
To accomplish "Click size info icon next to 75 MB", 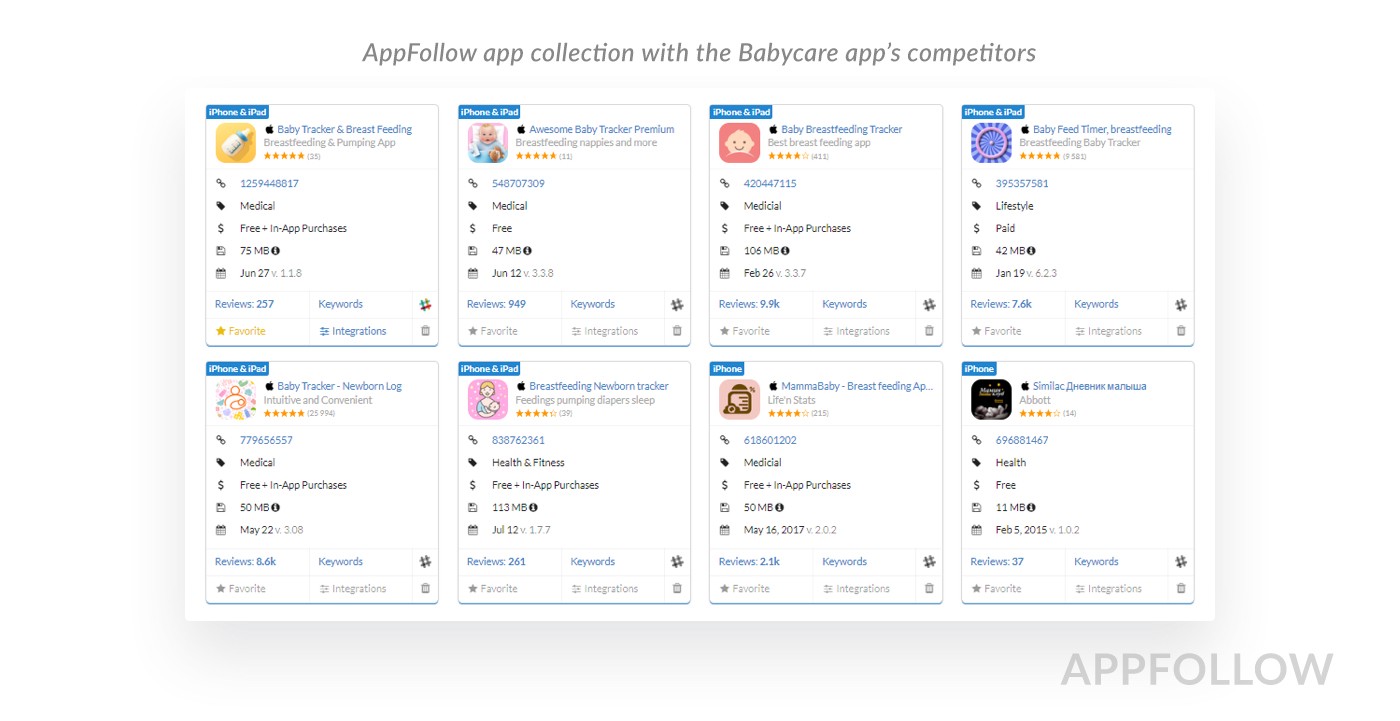I will click(x=276, y=251).
